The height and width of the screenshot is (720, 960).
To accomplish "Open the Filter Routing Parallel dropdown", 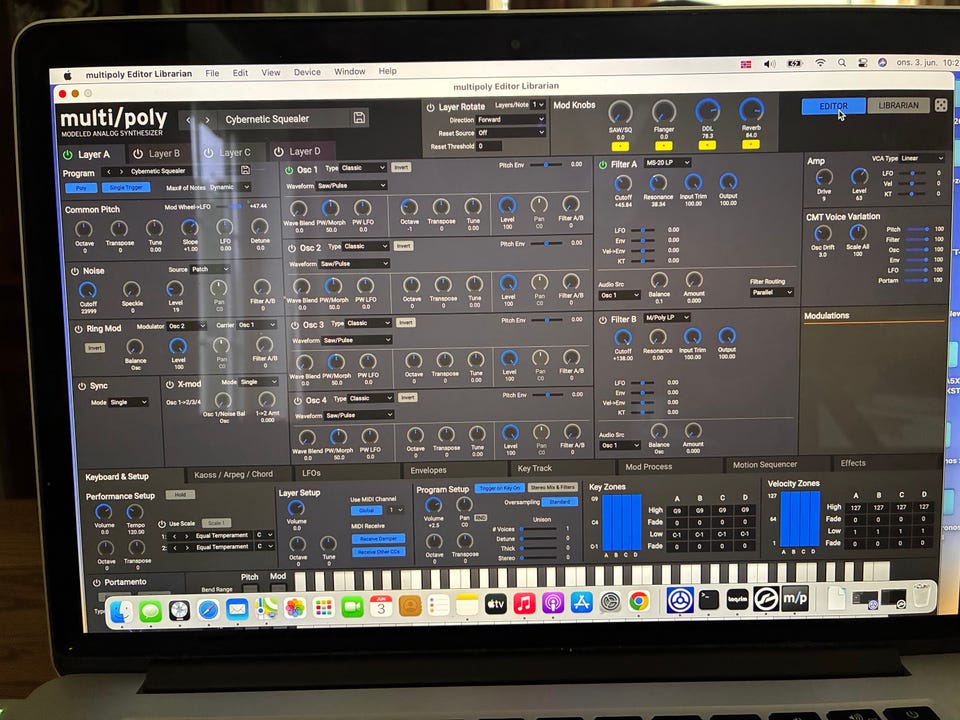I will click(x=771, y=293).
